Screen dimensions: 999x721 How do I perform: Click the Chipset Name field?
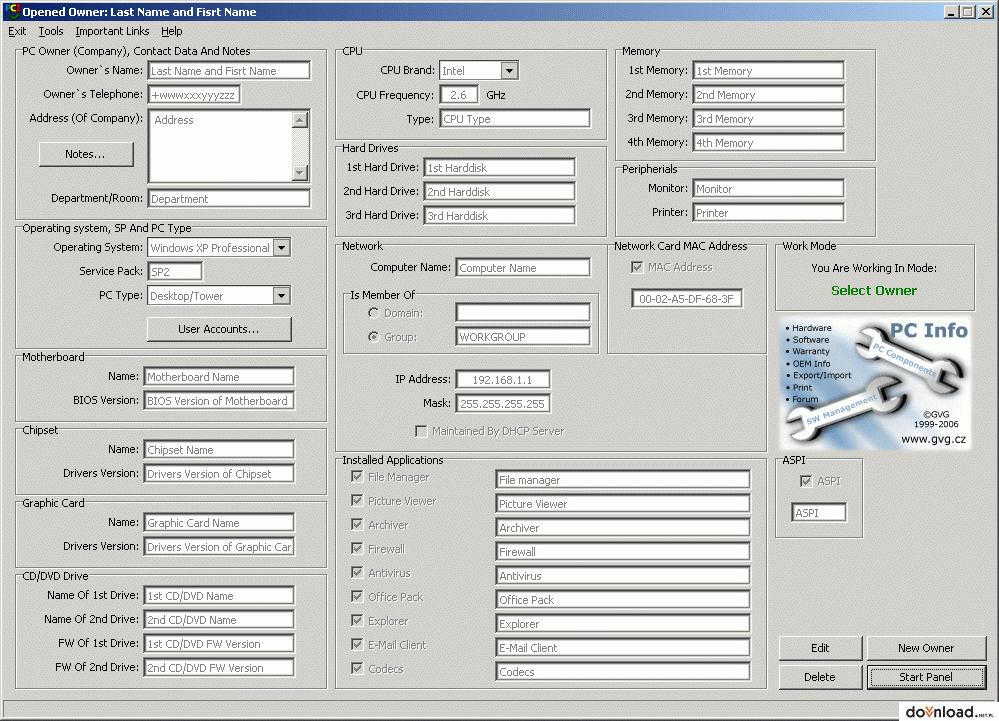tap(219, 450)
